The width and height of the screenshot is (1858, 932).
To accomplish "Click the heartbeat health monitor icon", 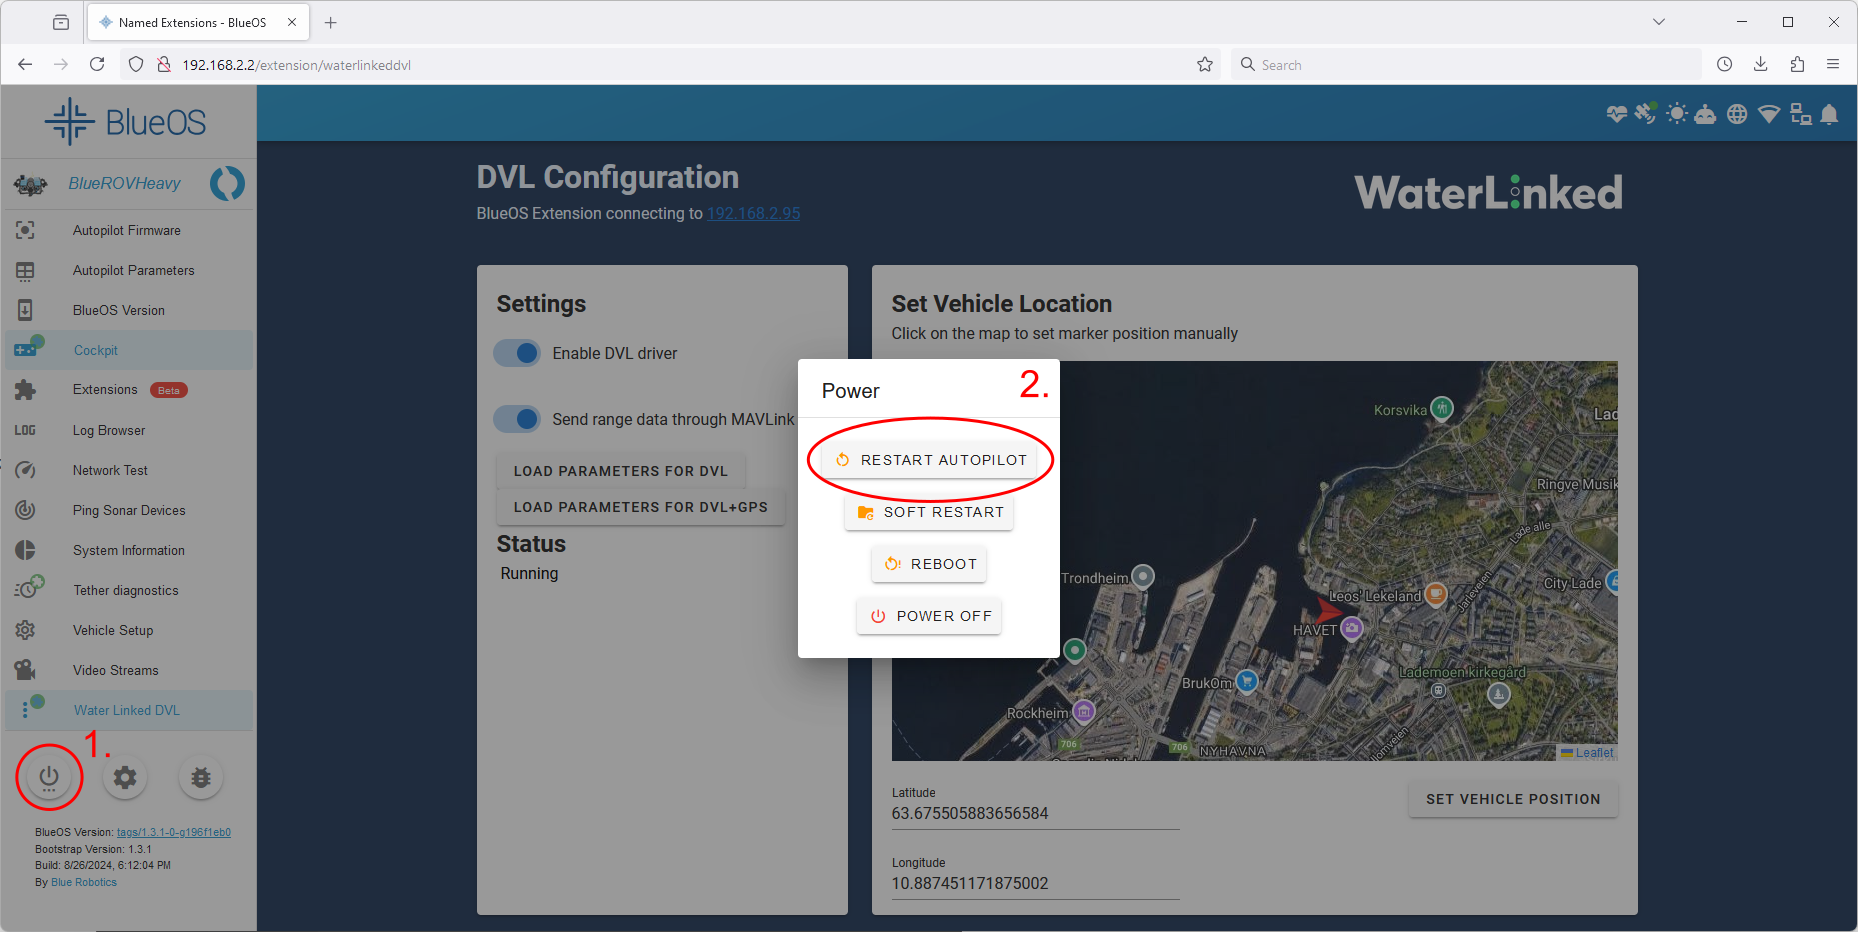I will pyautogui.click(x=1616, y=114).
